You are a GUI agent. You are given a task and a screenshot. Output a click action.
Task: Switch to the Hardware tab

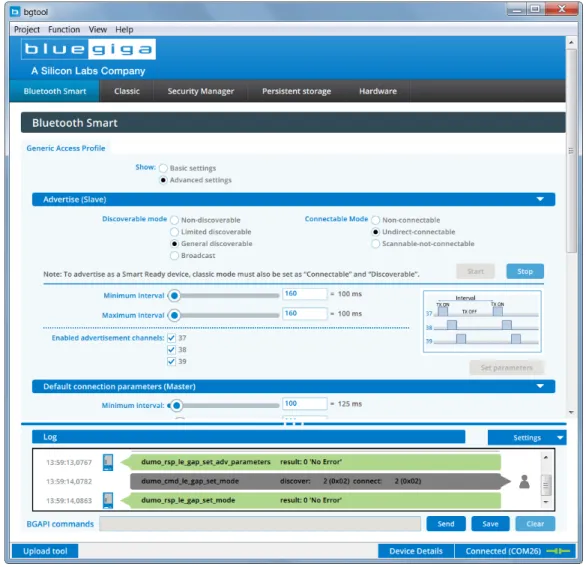pyautogui.click(x=378, y=91)
